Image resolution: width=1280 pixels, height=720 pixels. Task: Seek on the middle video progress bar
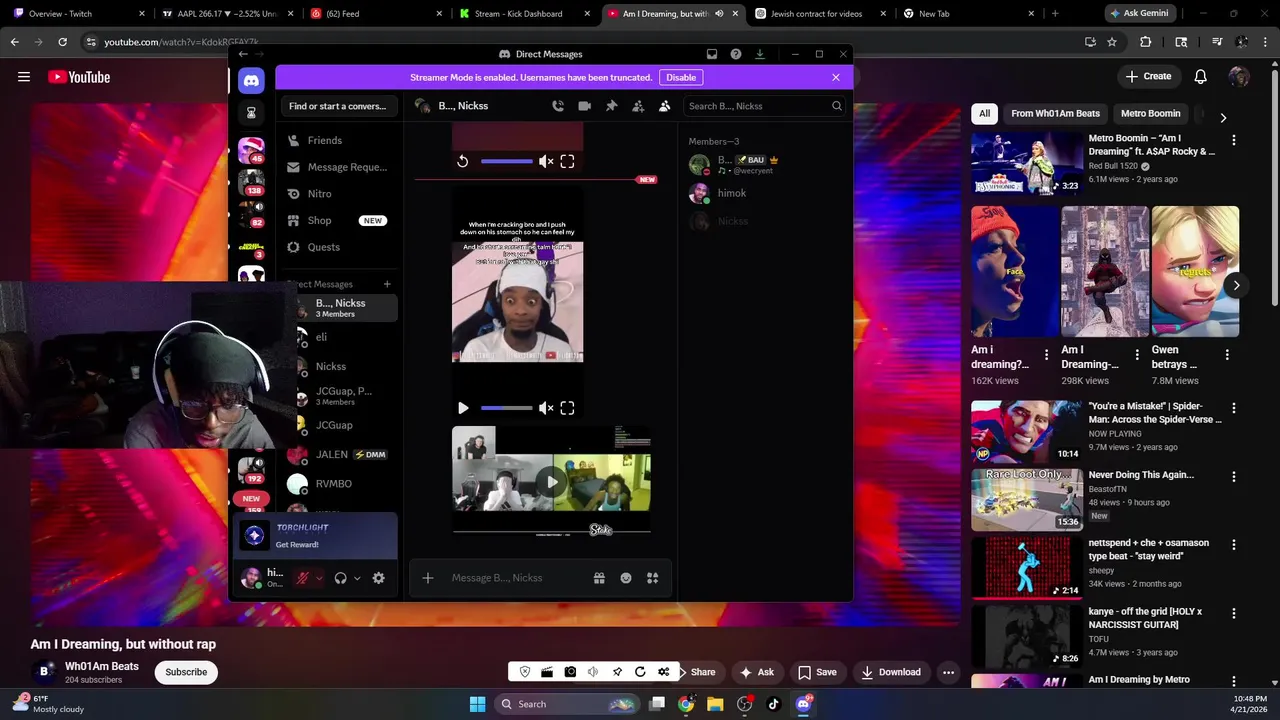[507, 408]
